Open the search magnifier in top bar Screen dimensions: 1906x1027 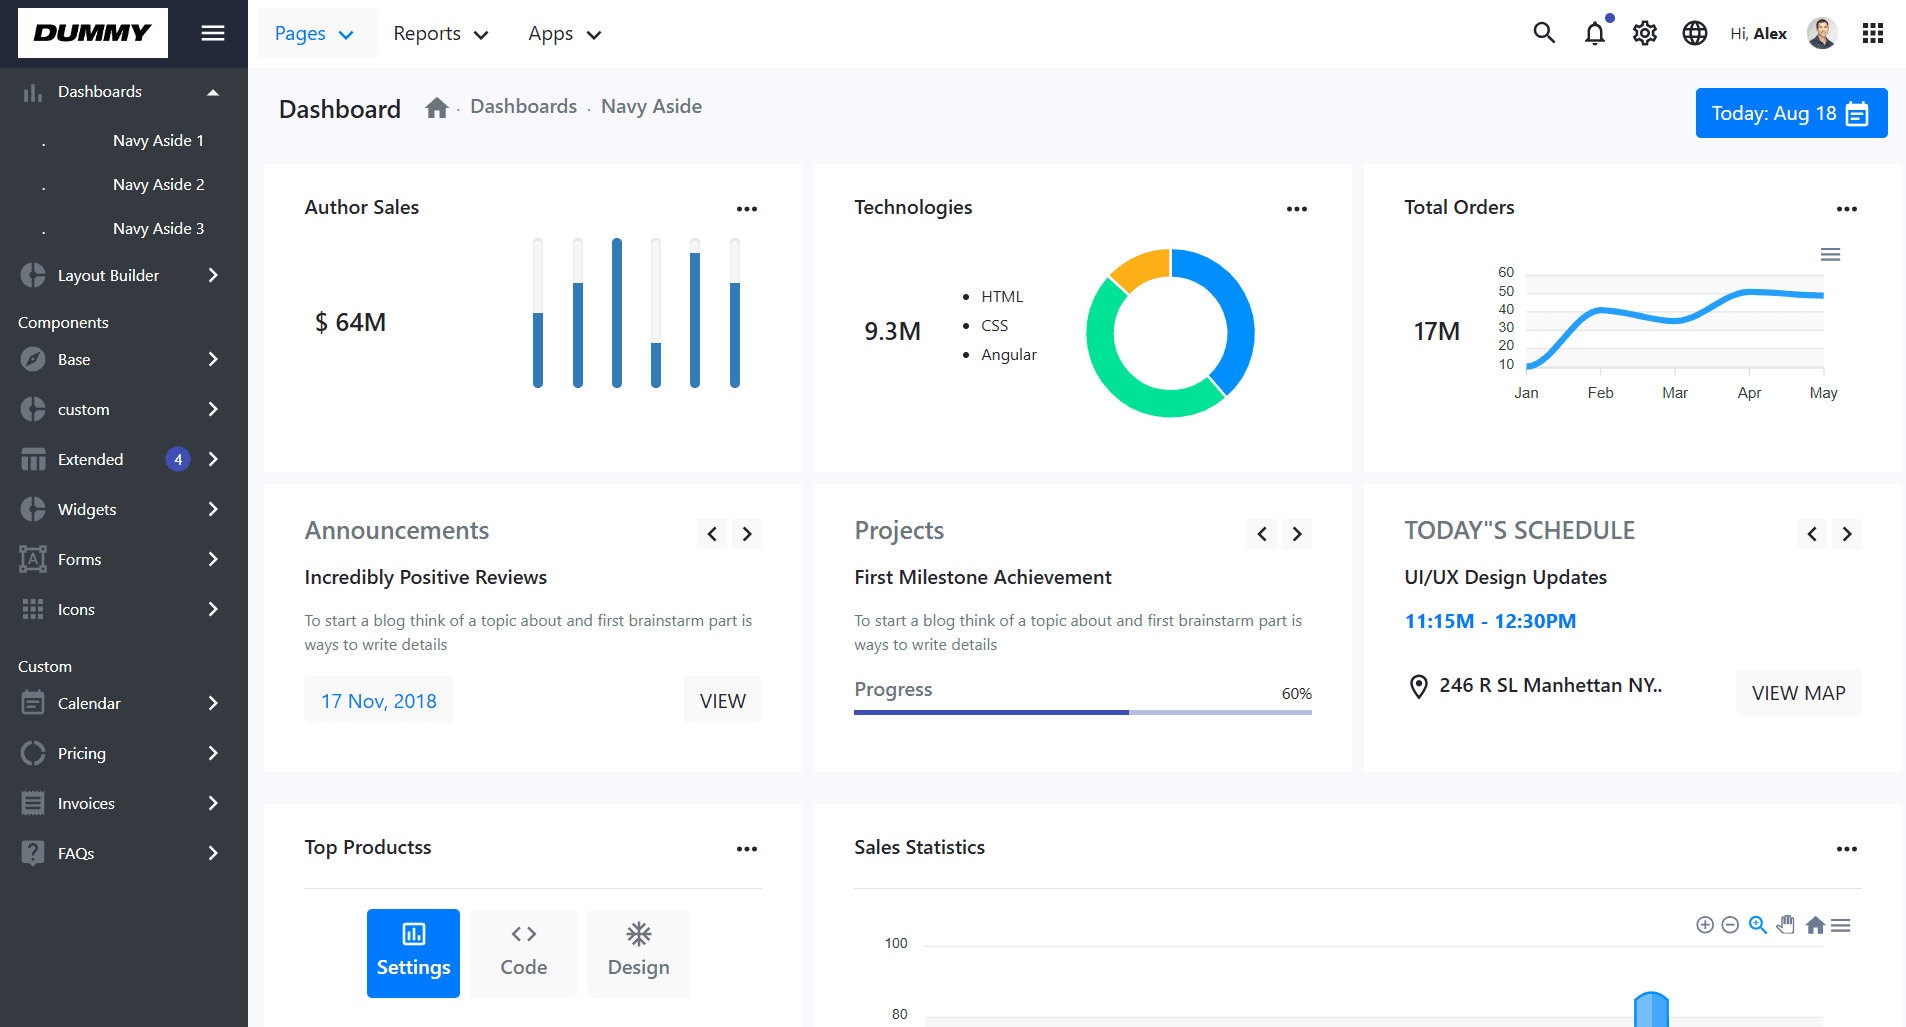(1544, 32)
